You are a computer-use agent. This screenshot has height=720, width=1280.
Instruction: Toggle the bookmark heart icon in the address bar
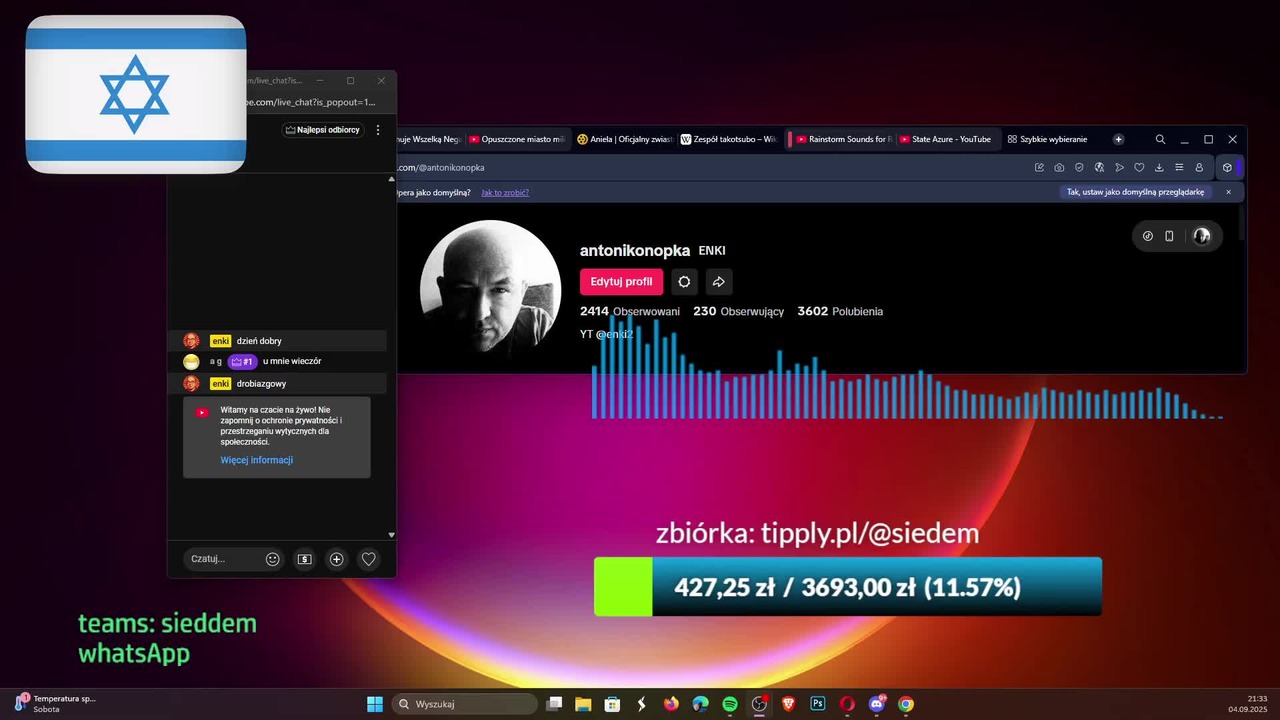pyautogui.click(x=1139, y=167)
